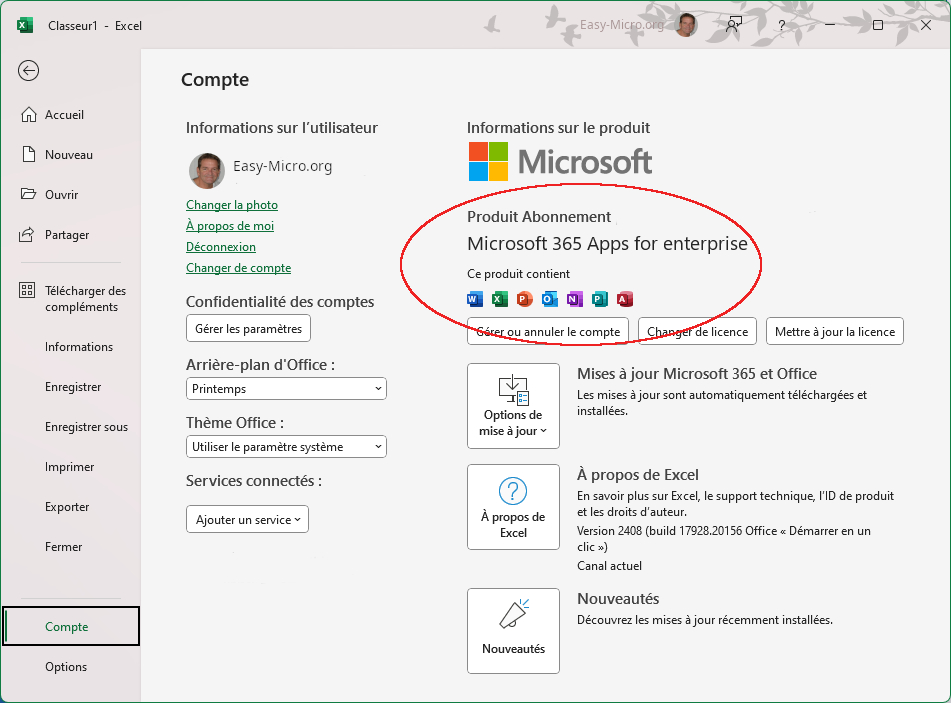
Task: Click the Partager share icon
Action: (x=27, y=234)
